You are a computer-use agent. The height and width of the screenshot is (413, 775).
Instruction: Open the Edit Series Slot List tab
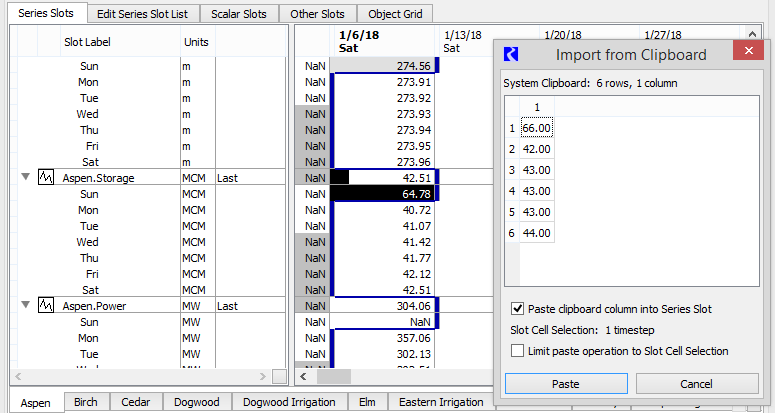(141, 14)
